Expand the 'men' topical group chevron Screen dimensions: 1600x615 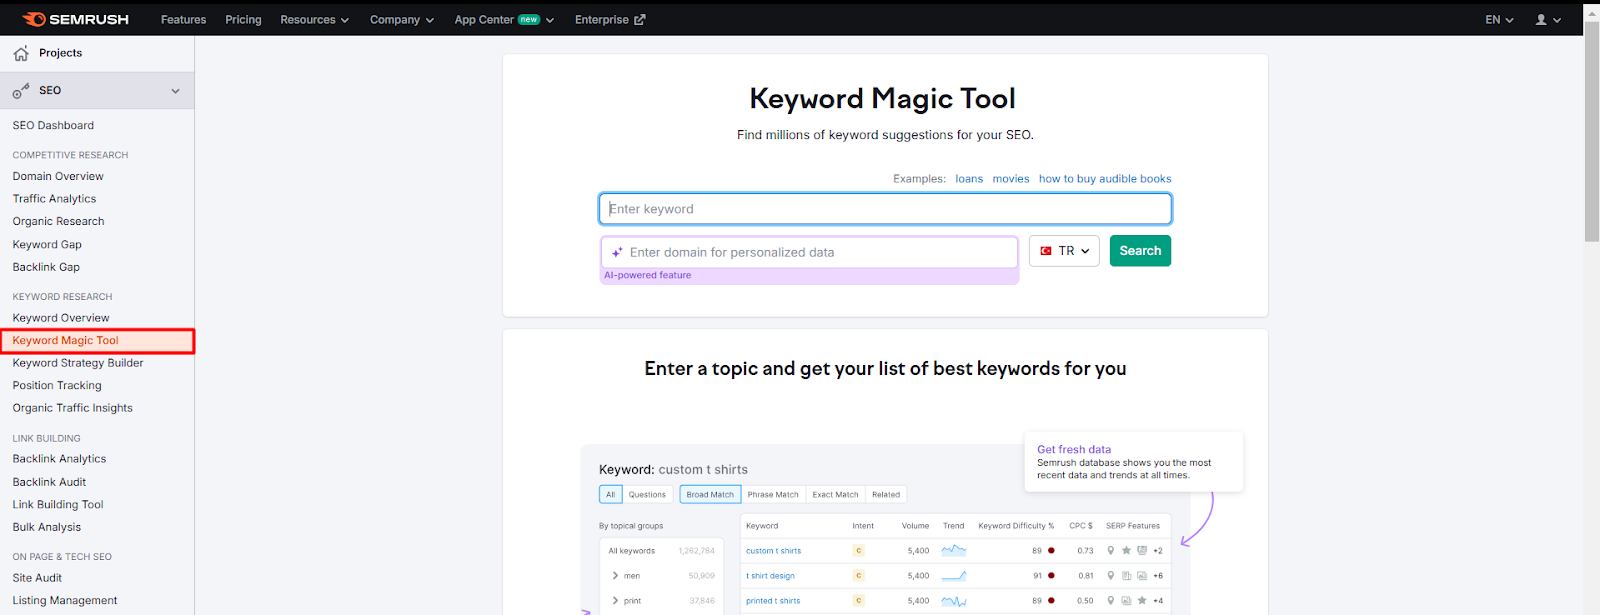[615, 576]
